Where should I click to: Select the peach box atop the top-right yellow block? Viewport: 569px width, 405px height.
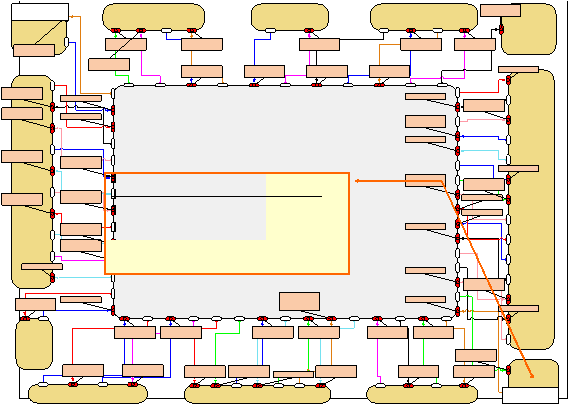[x=500, y=10]
